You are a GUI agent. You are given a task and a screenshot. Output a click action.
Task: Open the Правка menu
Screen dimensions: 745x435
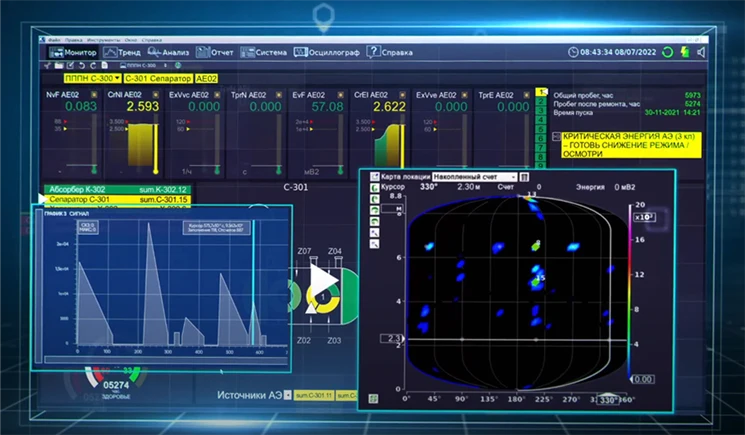(74, 40)
